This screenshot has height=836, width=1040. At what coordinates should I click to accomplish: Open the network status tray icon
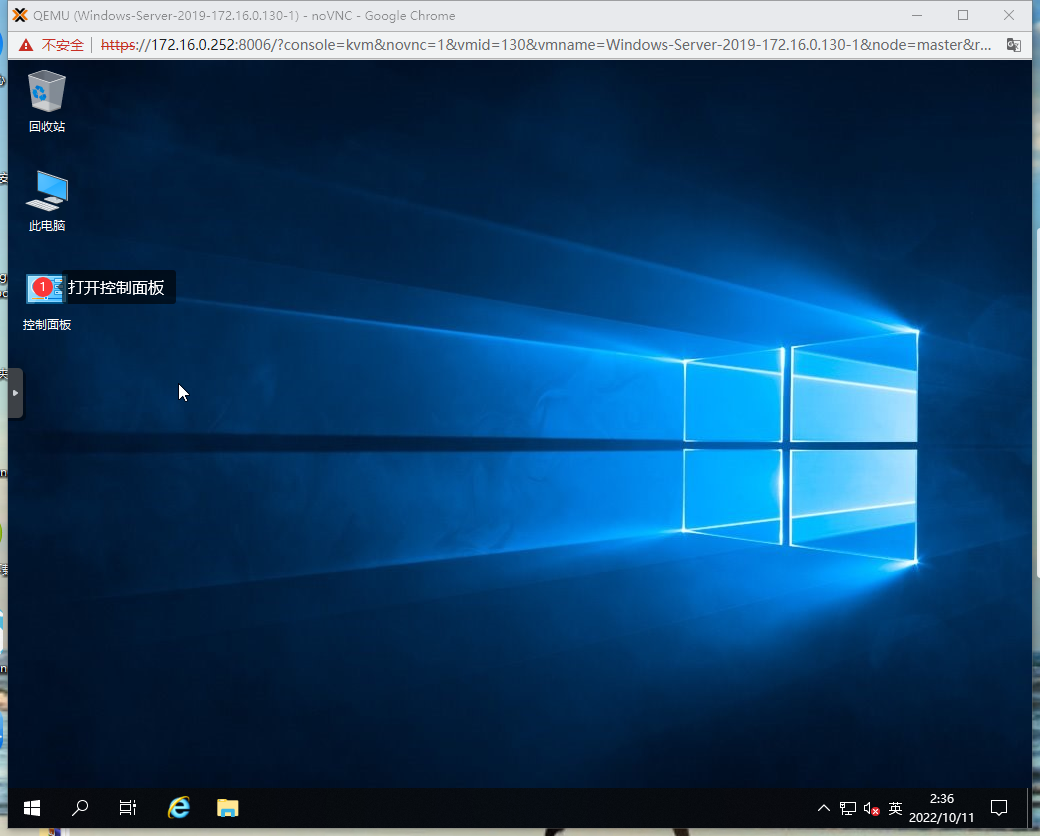[848, 807]
